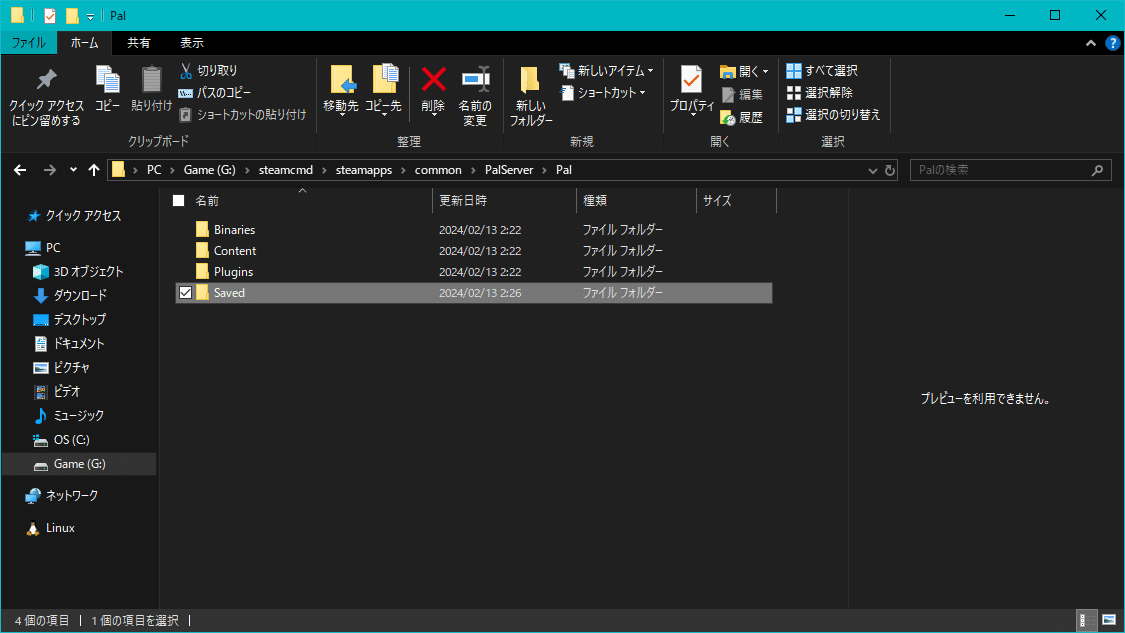Open the File (ファイル) tab
This screenshot has height=633, width=1125.
coord(29,43)
